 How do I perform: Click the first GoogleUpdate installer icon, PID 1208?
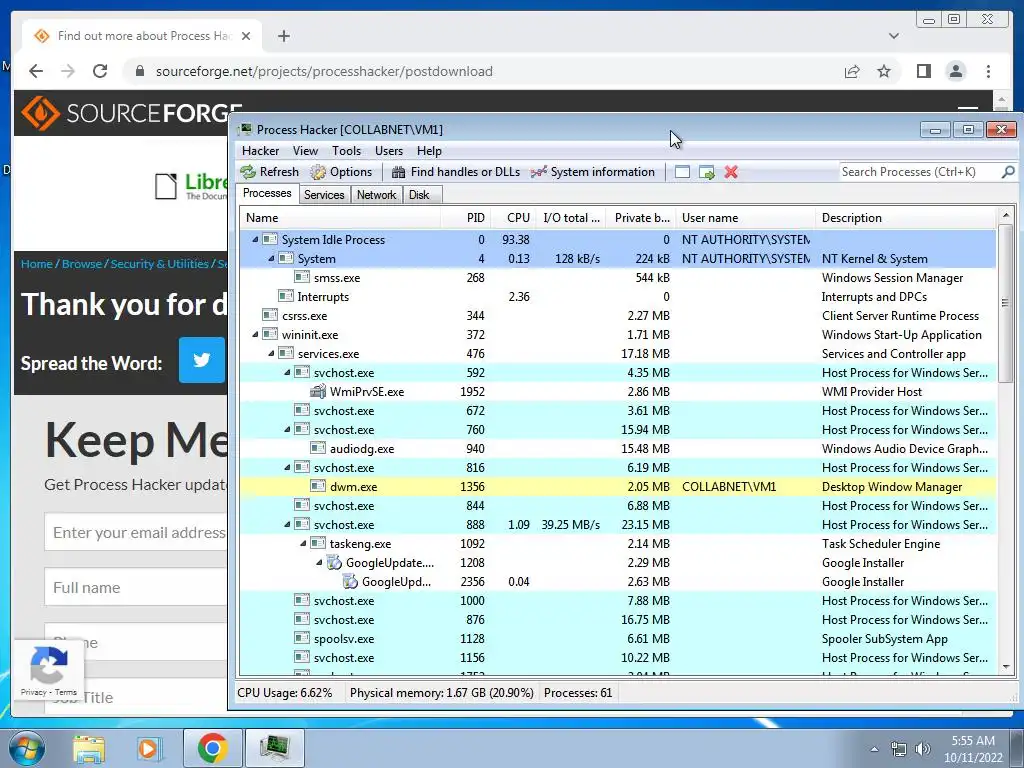(334, 563)
